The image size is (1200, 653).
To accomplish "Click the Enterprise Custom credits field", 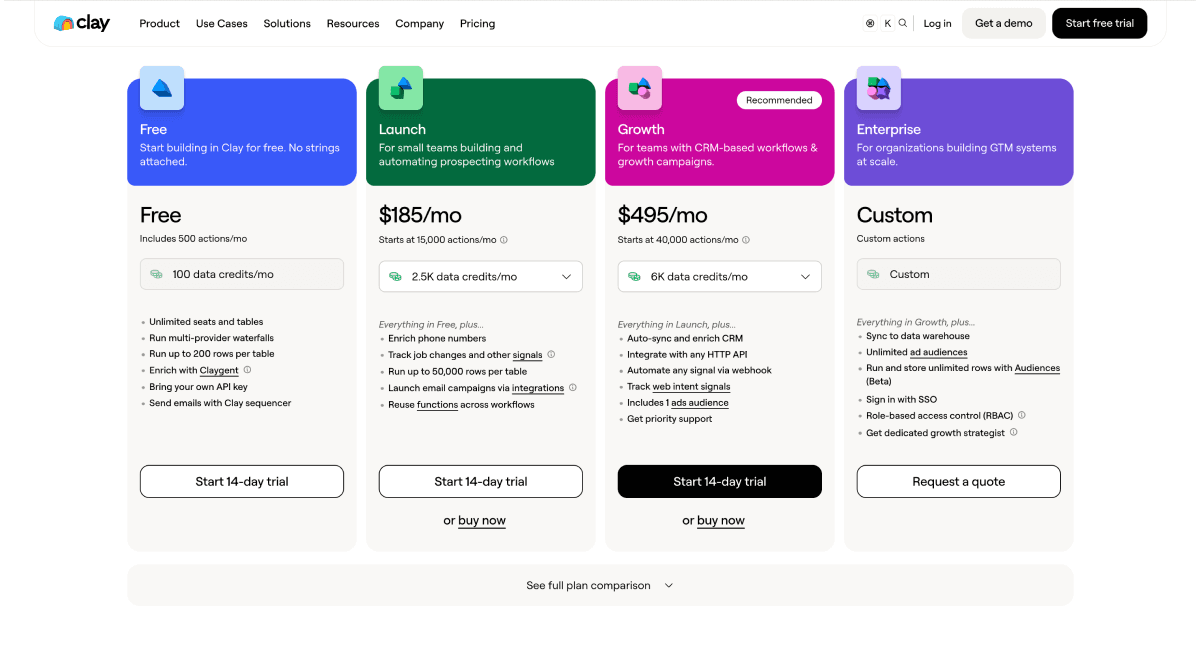I will [959, 274].
